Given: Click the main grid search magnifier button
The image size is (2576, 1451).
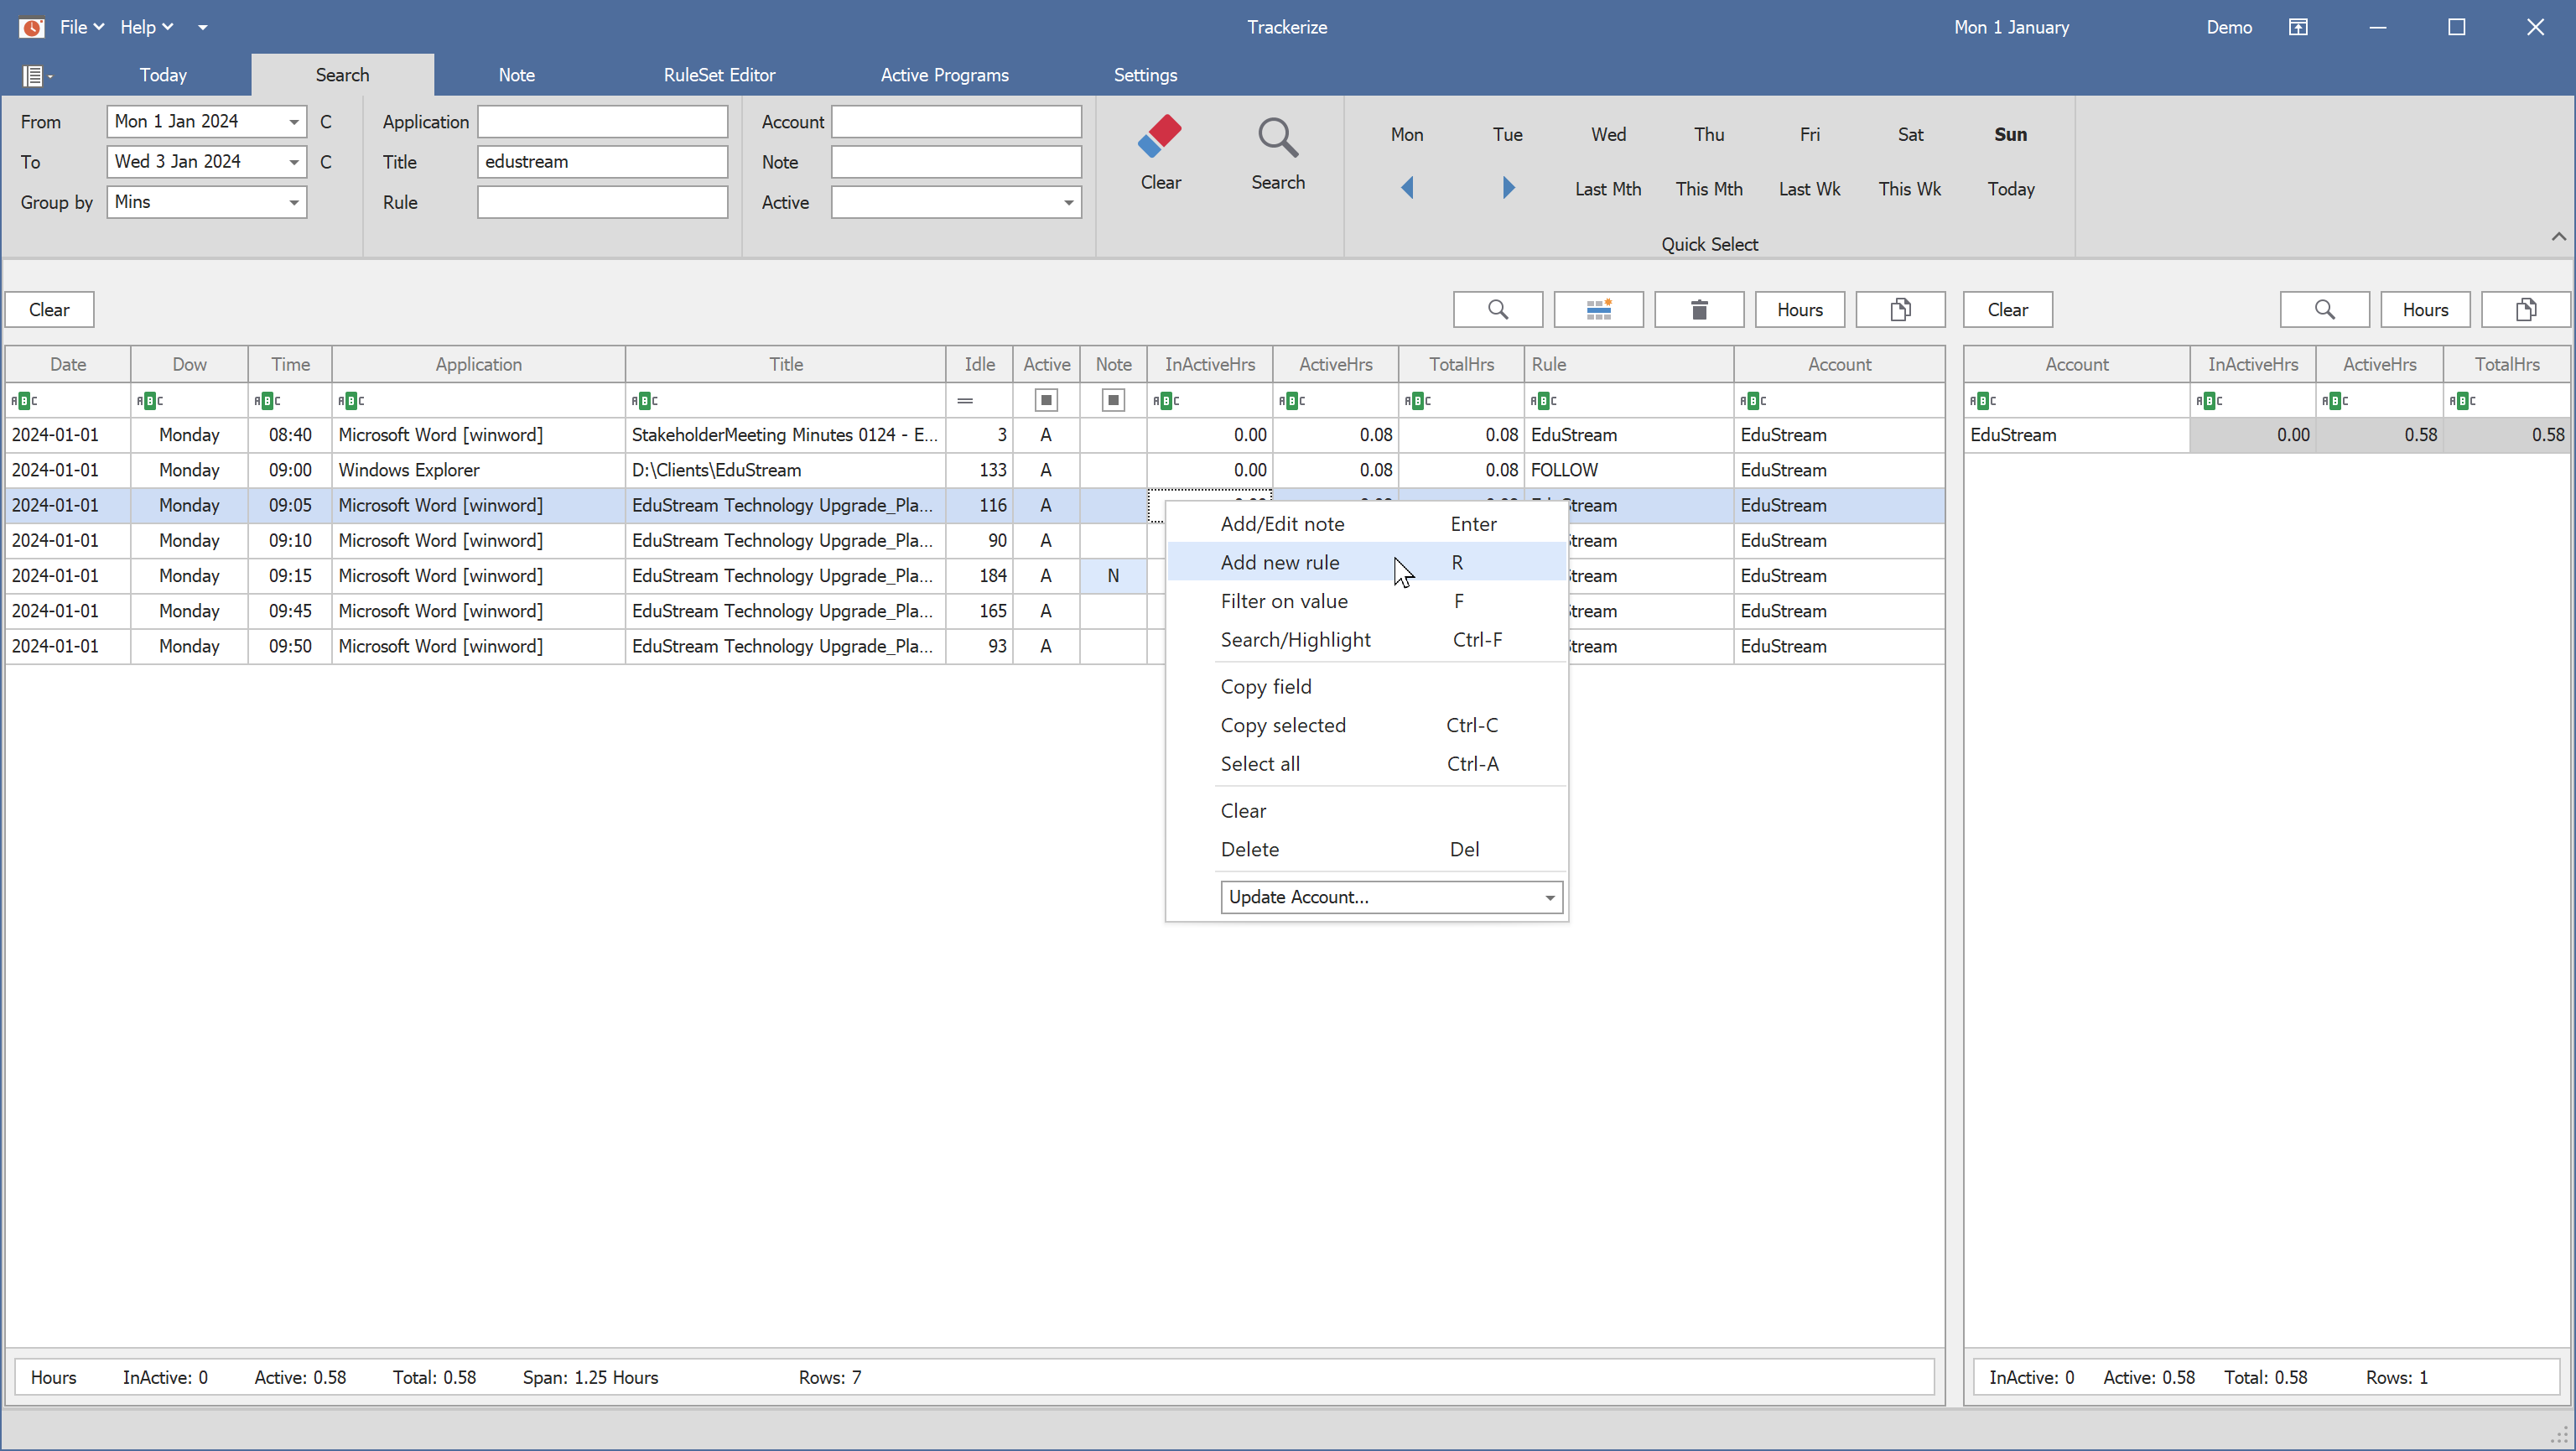Looking at the screenshot, I should coord(1497,310).
